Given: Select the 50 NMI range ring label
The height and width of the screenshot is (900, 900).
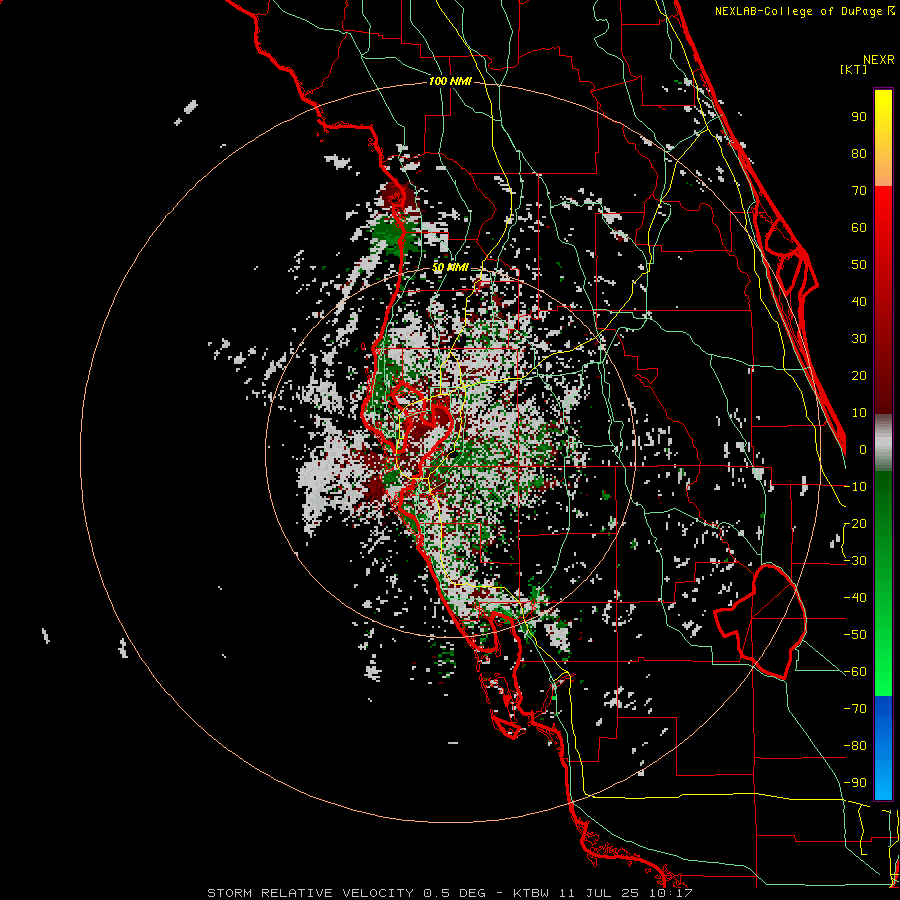Looking at the screenshot, I should 450,267.
